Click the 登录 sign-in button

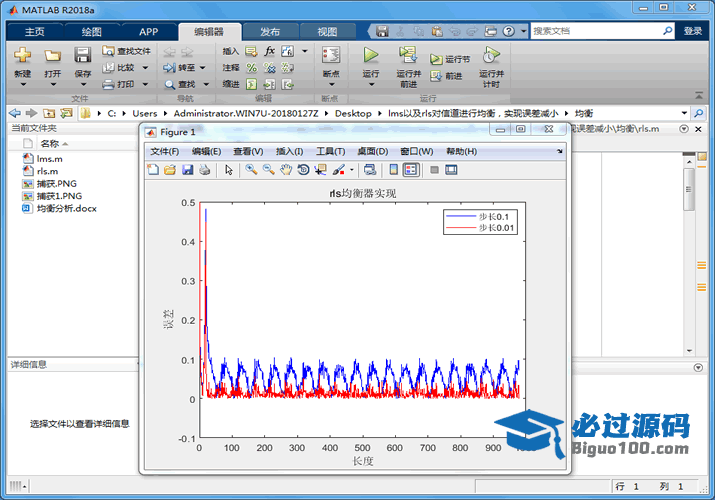693,31
